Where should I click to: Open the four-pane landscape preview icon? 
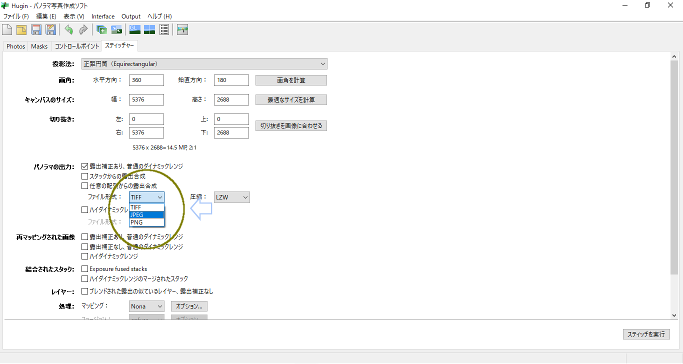pyautogui.click(x=149, y=30)
